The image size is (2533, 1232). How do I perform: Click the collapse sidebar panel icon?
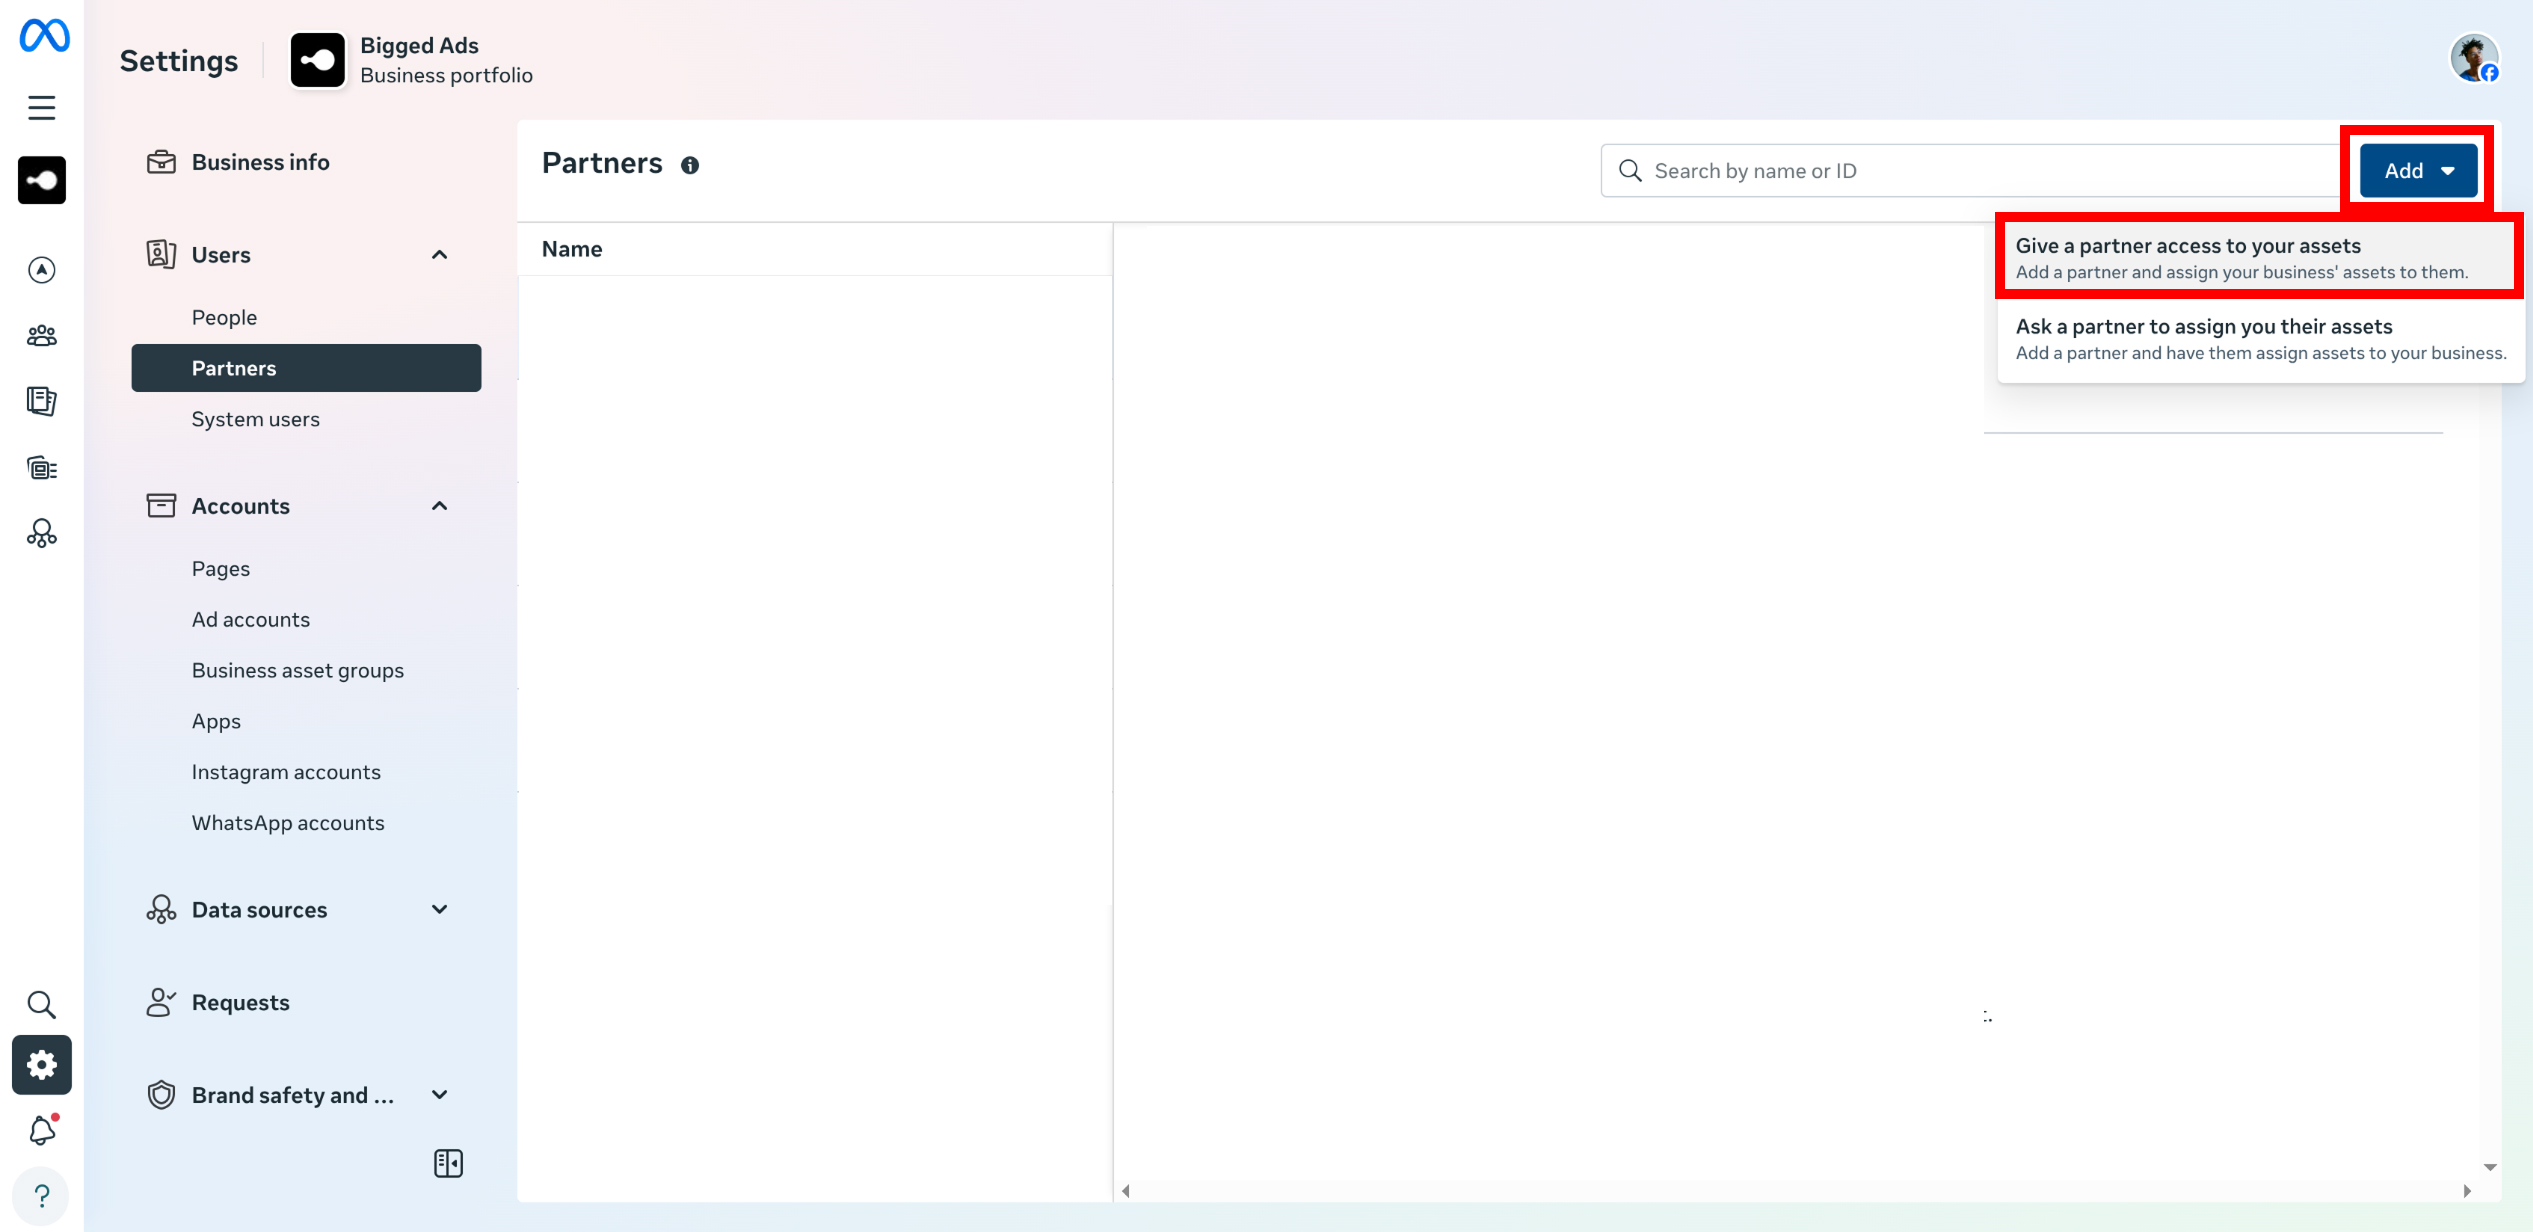coord(448,1163)
